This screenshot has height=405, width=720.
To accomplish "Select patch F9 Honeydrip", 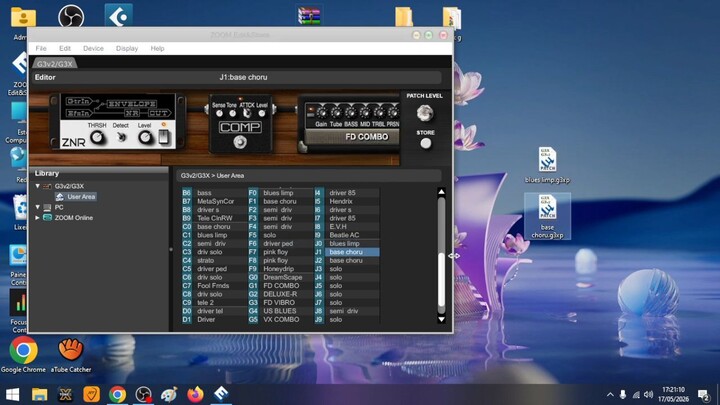I will tap(281, 269).
